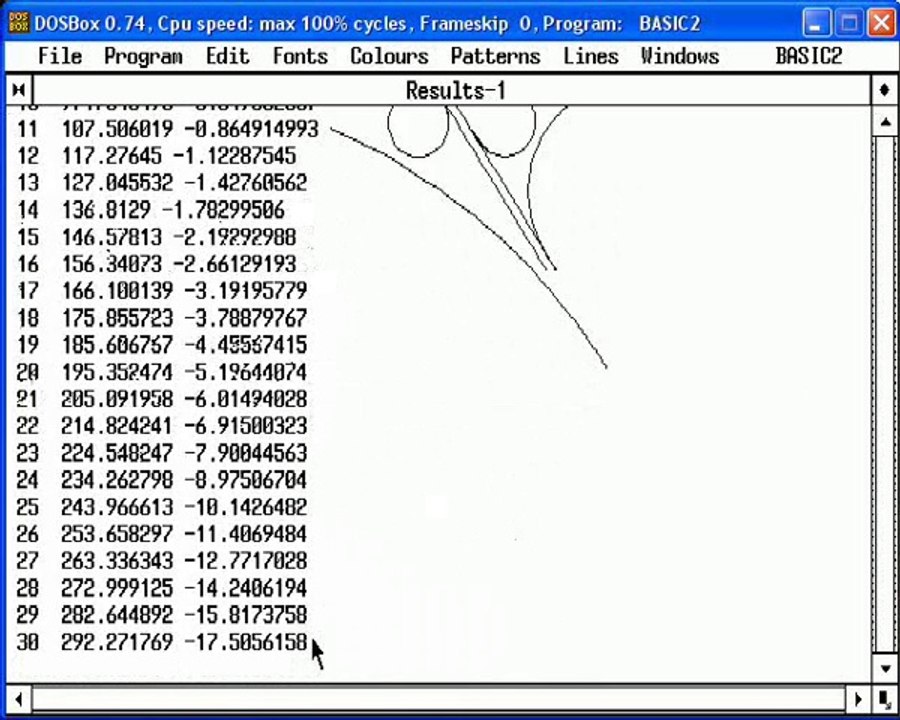This screenshot has height=720, width=900.
Task: Click the value -2.66129193
Action: pos(234,264)
